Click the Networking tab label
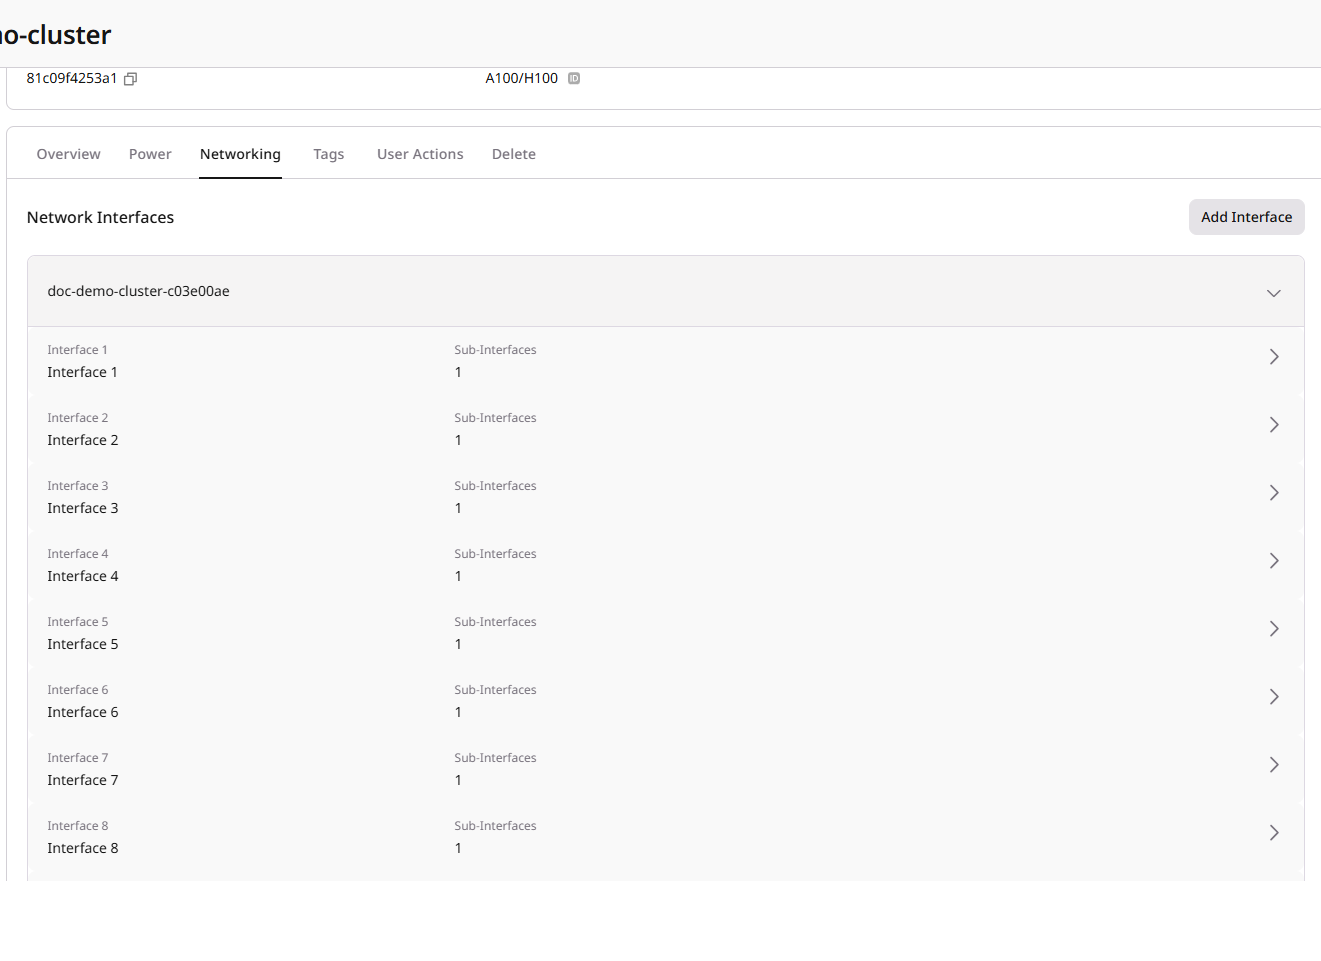 [x=240, y=154]
